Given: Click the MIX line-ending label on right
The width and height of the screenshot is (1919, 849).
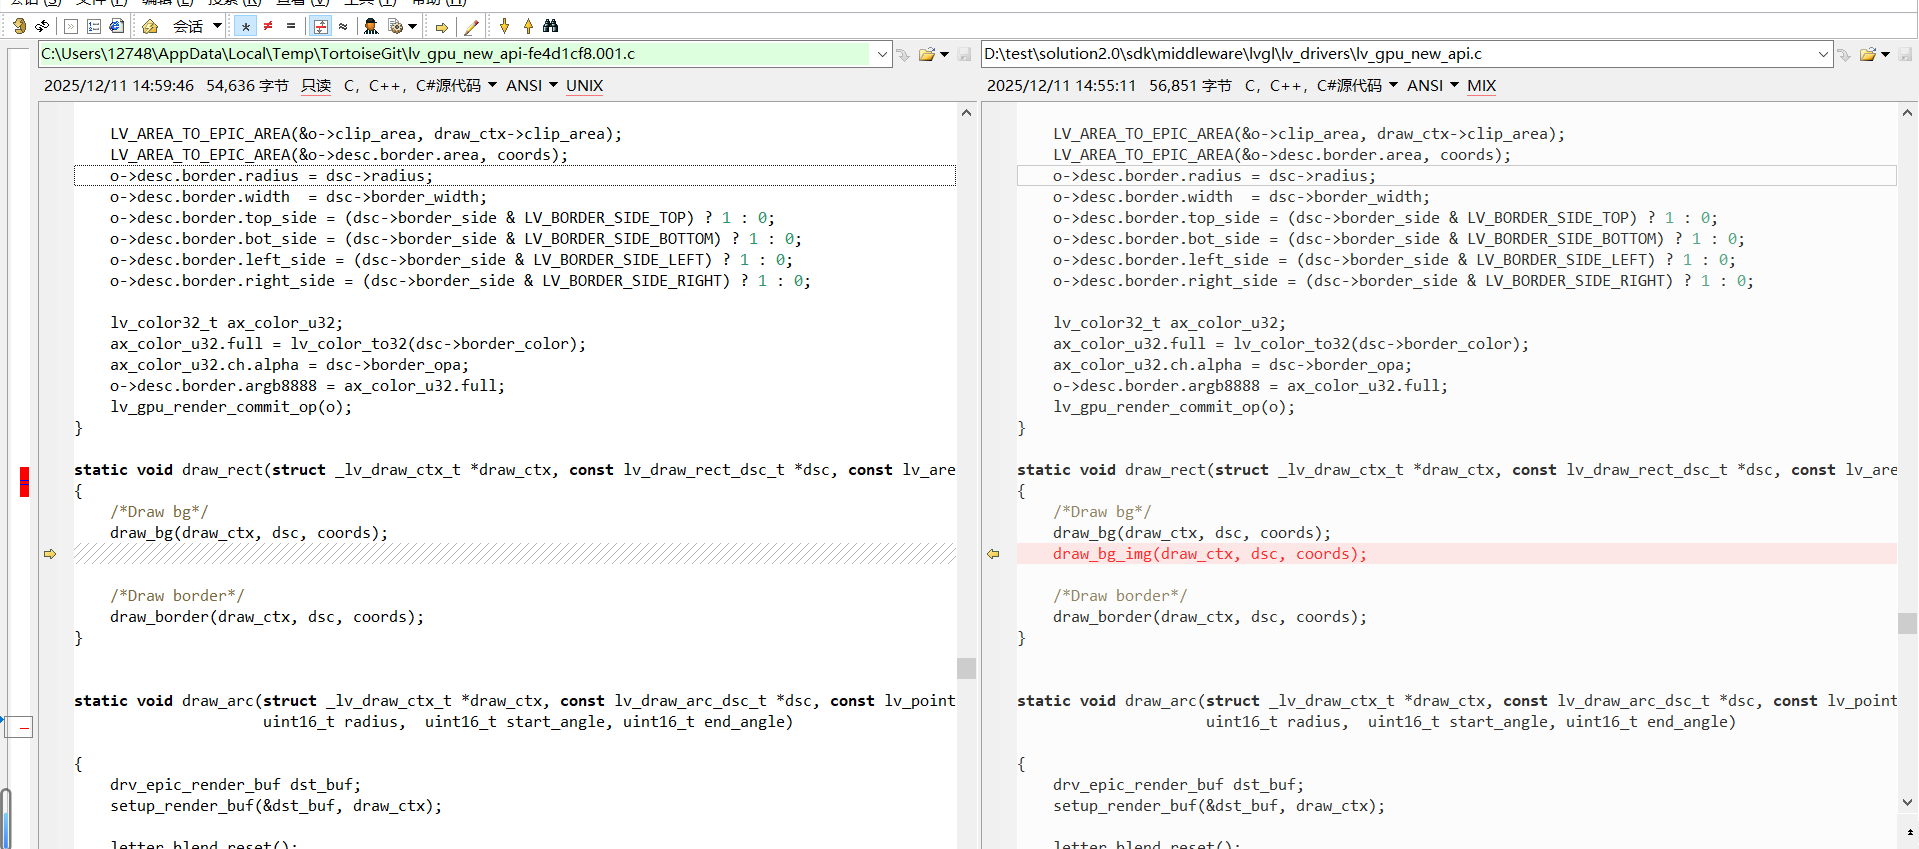Looking at the screenshot, I should pos(1481,86).
